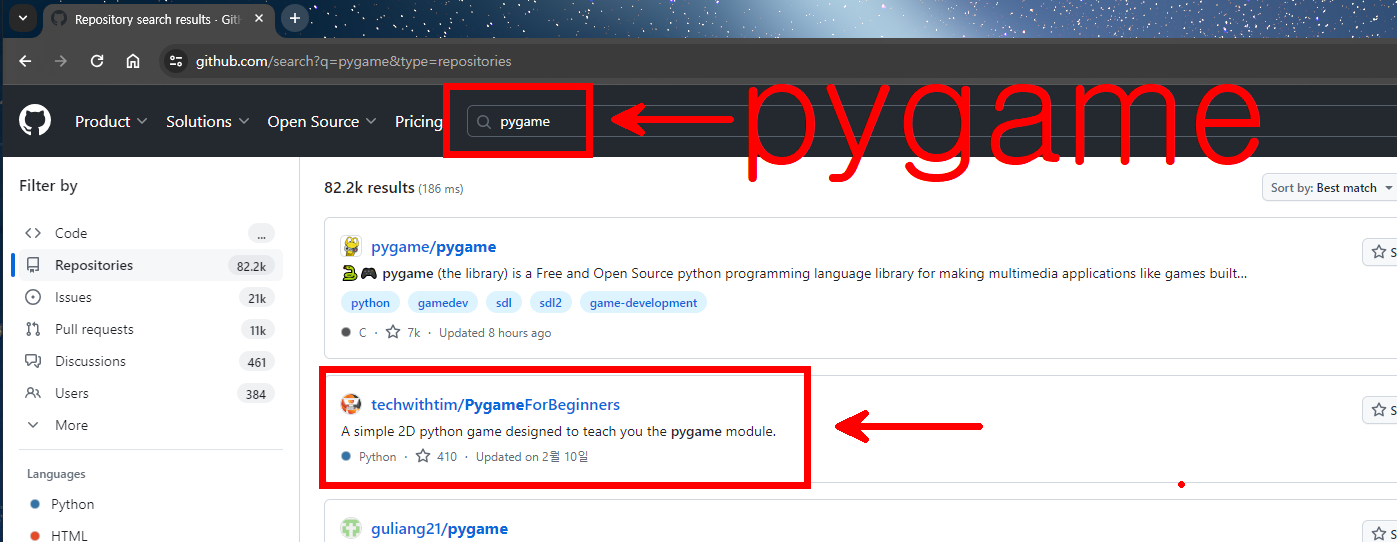Viewport: 1397px width, 542px height.
Task: Click the magnifier icon in search box
Action: pyautogui.click(x=484, y=122)
